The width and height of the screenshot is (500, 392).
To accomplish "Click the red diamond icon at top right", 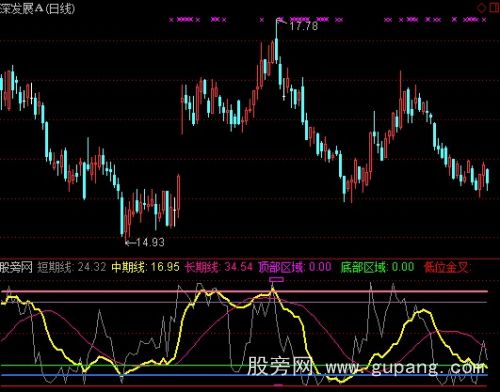I will (x=482, y=8).
